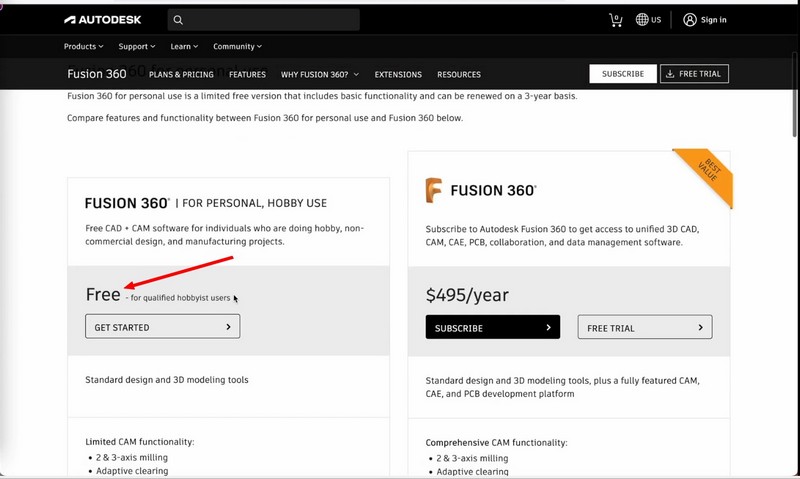Click the black Subscribe button at $495/year
Viewport: 800px width, 479px height.
(492, 327)
